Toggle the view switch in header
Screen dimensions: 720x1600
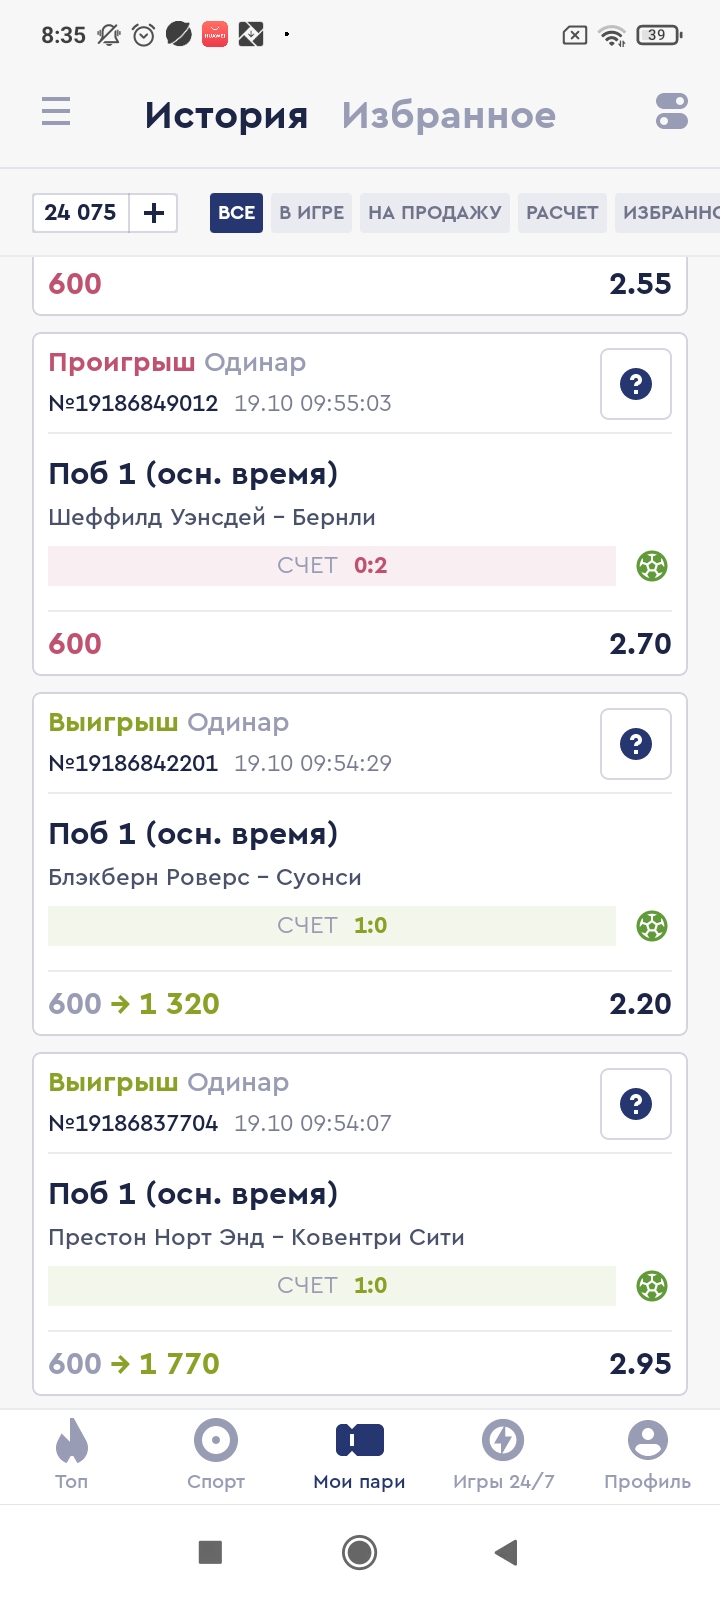(x=672, y=111)
